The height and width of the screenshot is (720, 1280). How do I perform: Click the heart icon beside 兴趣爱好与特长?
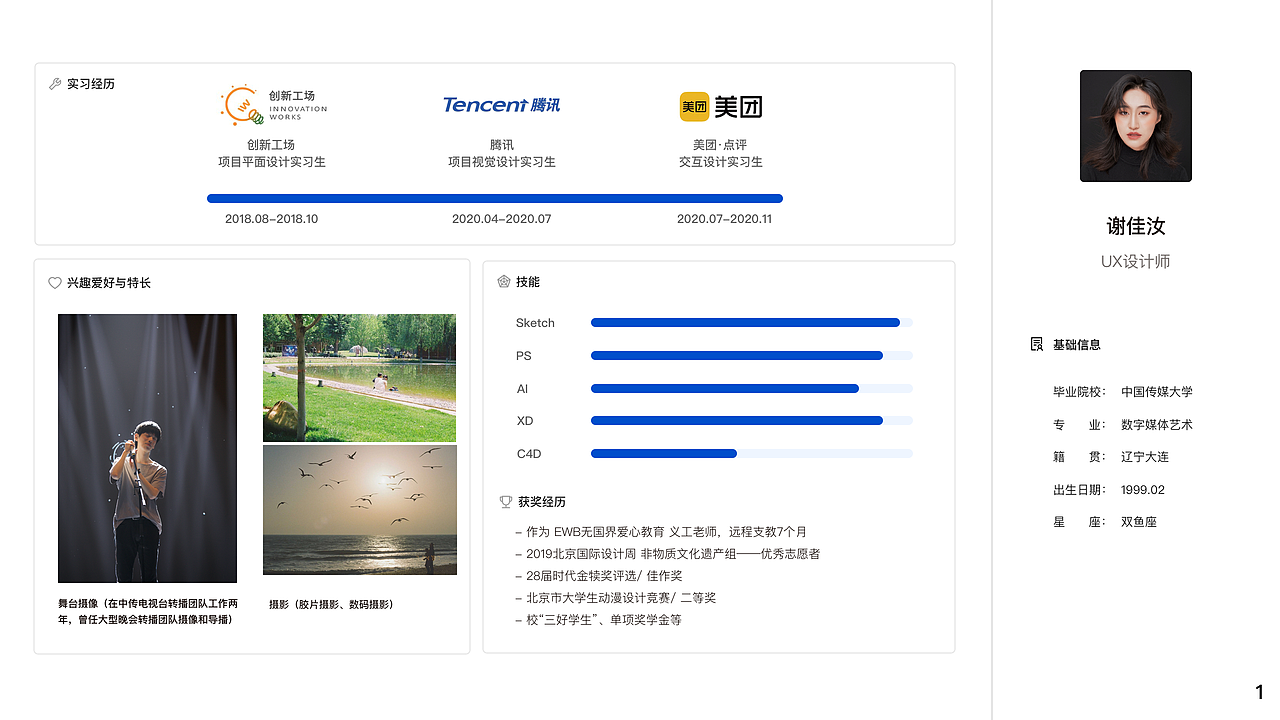pos(55,283)
